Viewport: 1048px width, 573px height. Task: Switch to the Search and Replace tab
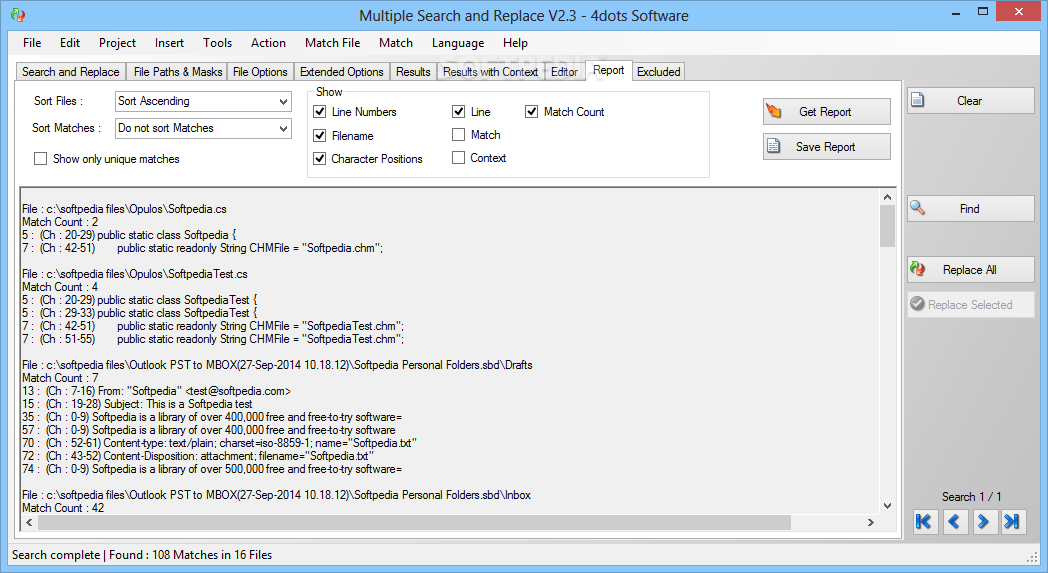pos(70,72)
